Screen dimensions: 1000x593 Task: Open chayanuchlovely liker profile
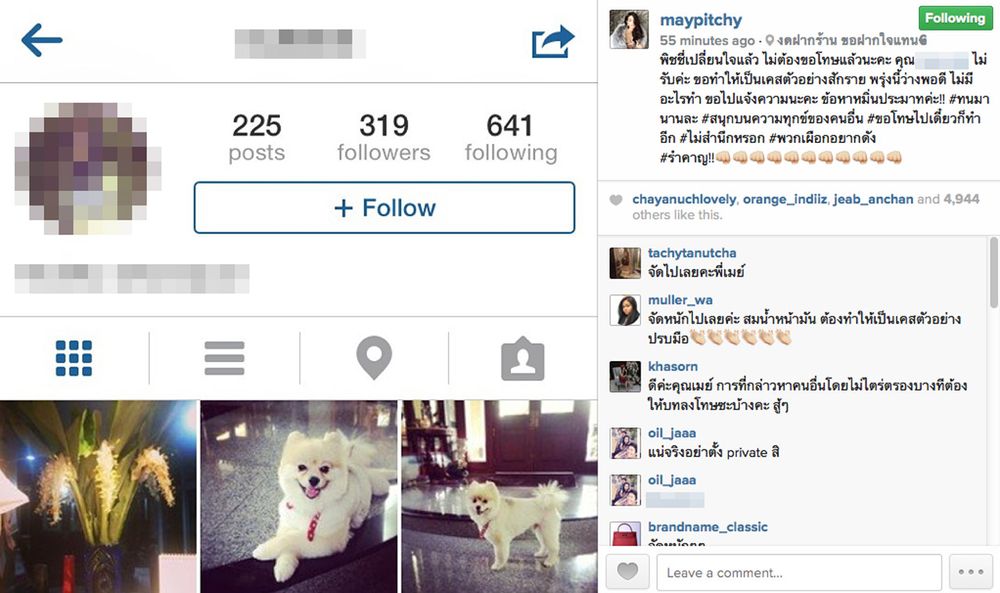tap(684, 200)
